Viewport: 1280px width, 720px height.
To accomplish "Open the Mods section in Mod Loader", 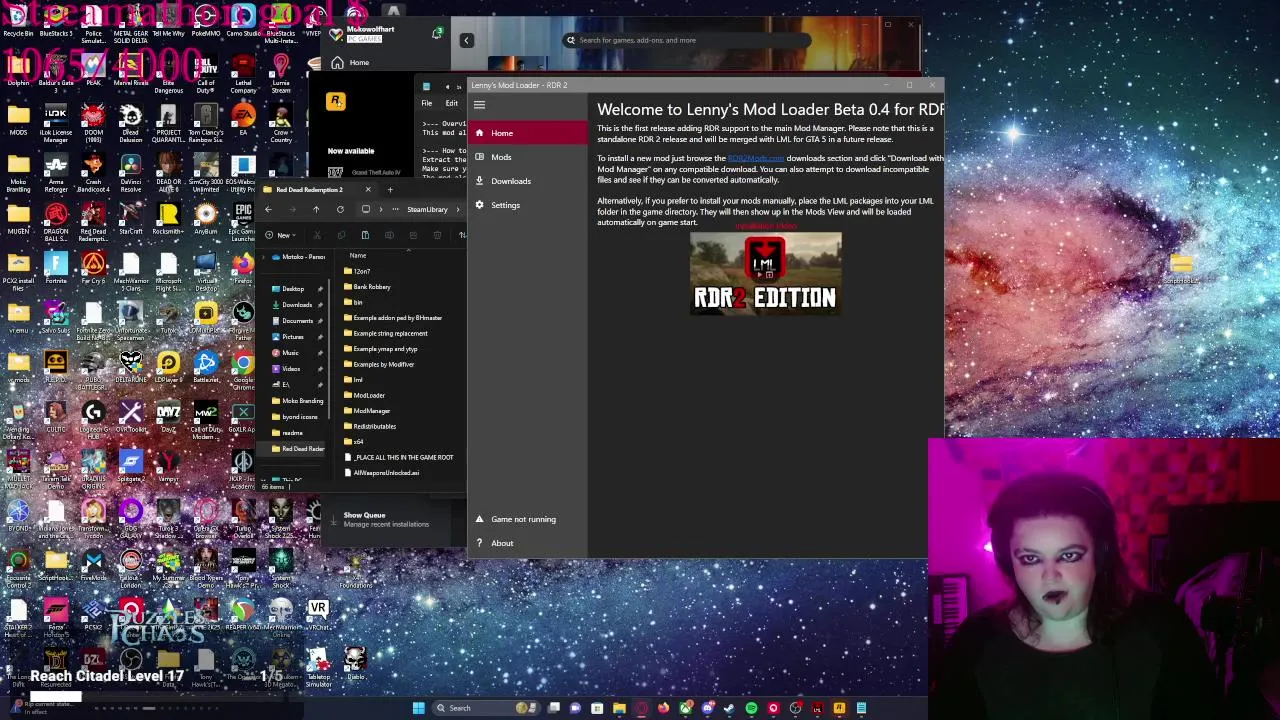I will coord(528,157).
